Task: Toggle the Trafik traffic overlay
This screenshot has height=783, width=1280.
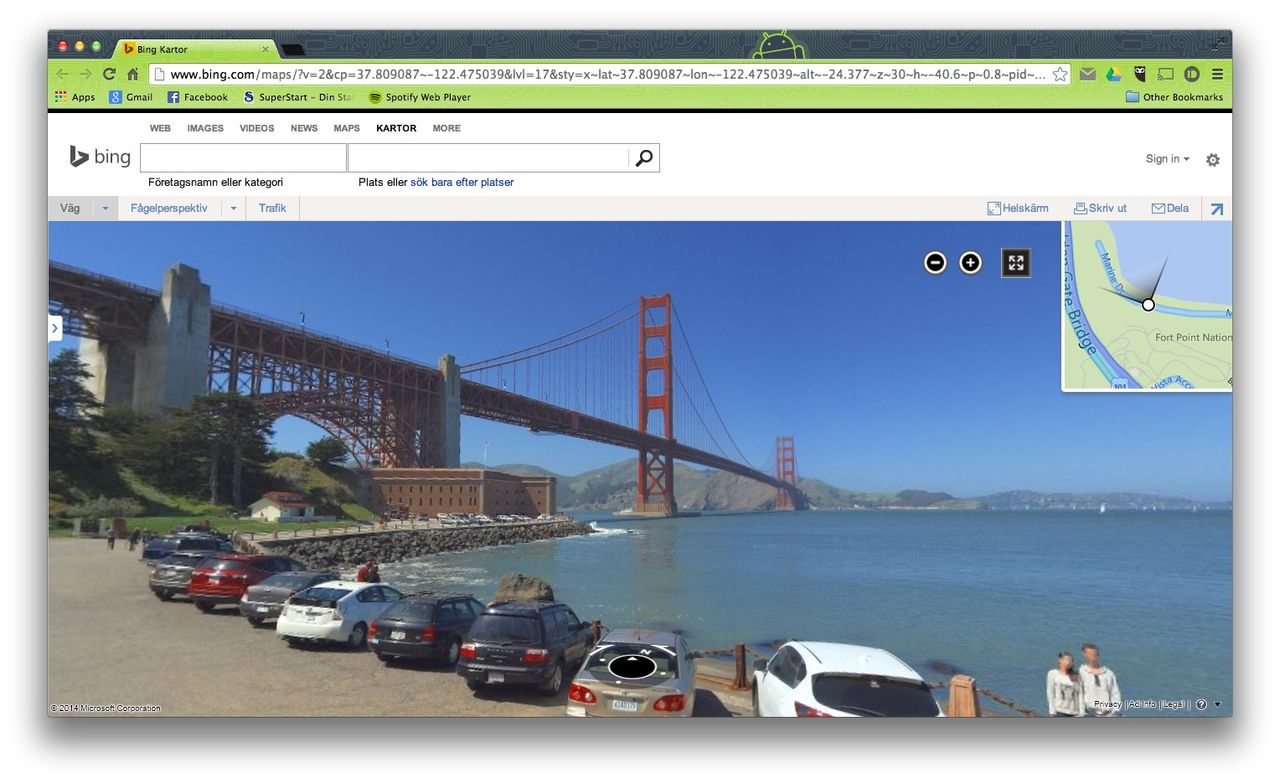Action: click(x=271, y=207)
